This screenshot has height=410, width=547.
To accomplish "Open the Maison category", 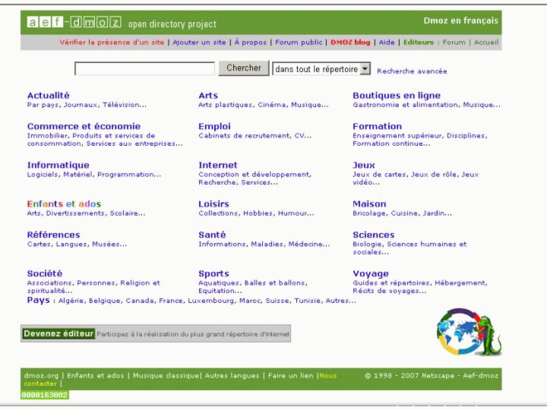I will (369, 204).
